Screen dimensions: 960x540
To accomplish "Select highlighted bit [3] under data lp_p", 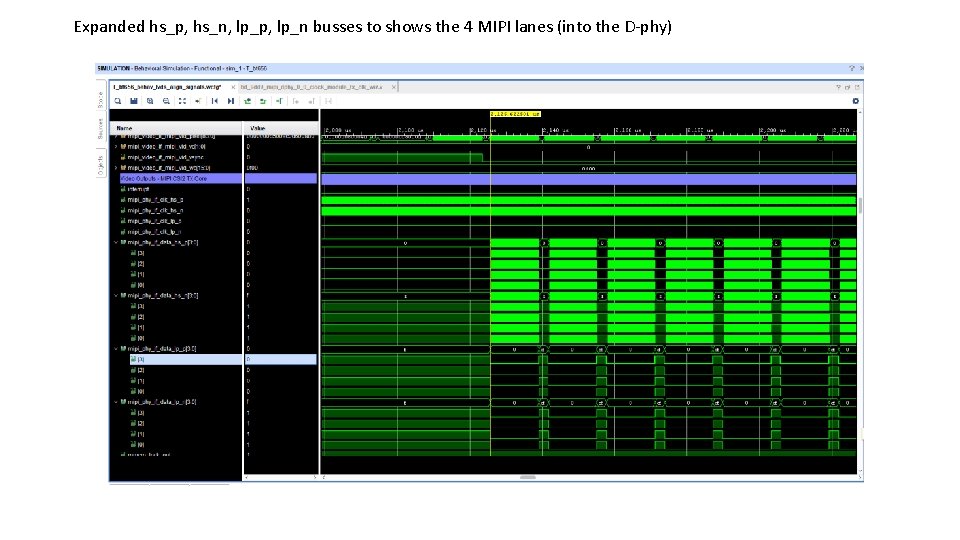I will pyautogui.click(x=186, y=359).
